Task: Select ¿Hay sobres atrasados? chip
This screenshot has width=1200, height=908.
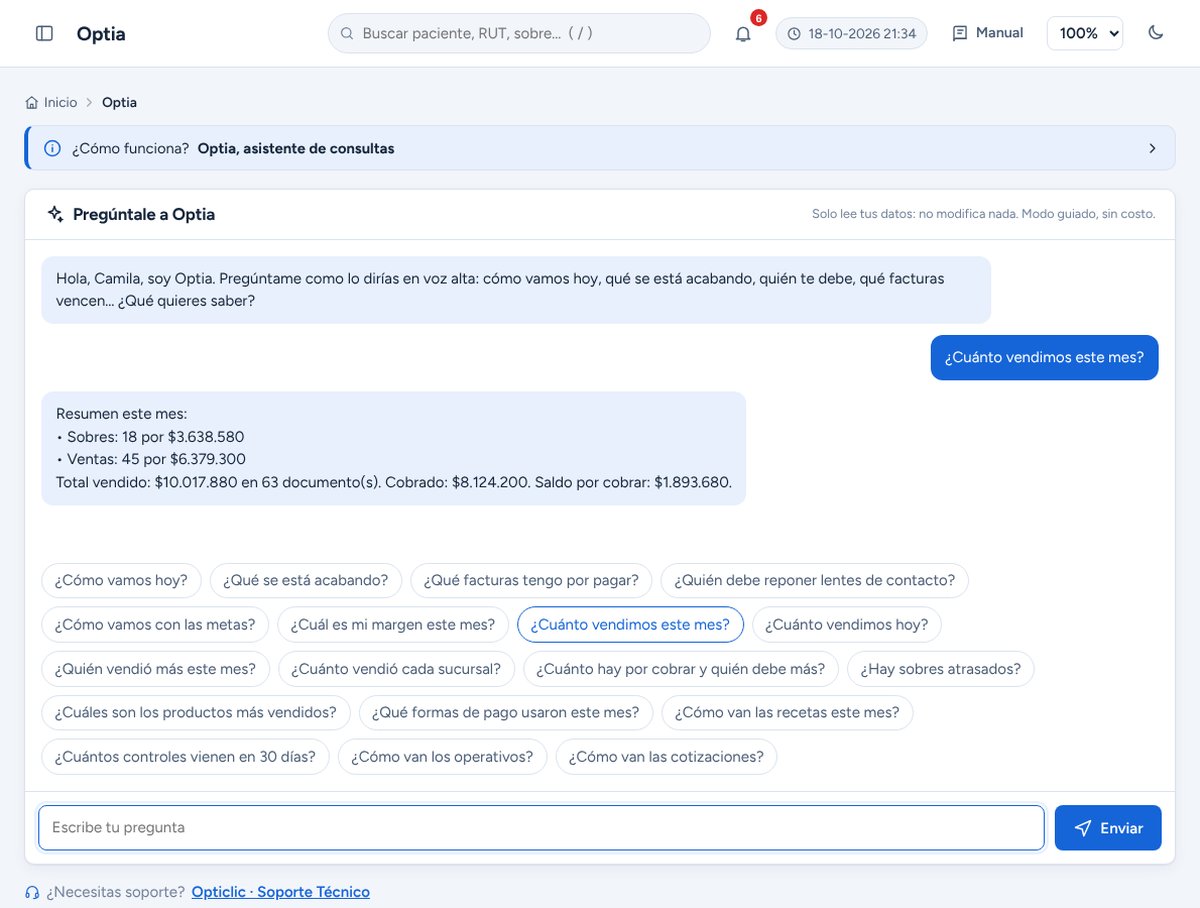Action: coord(940,669)
